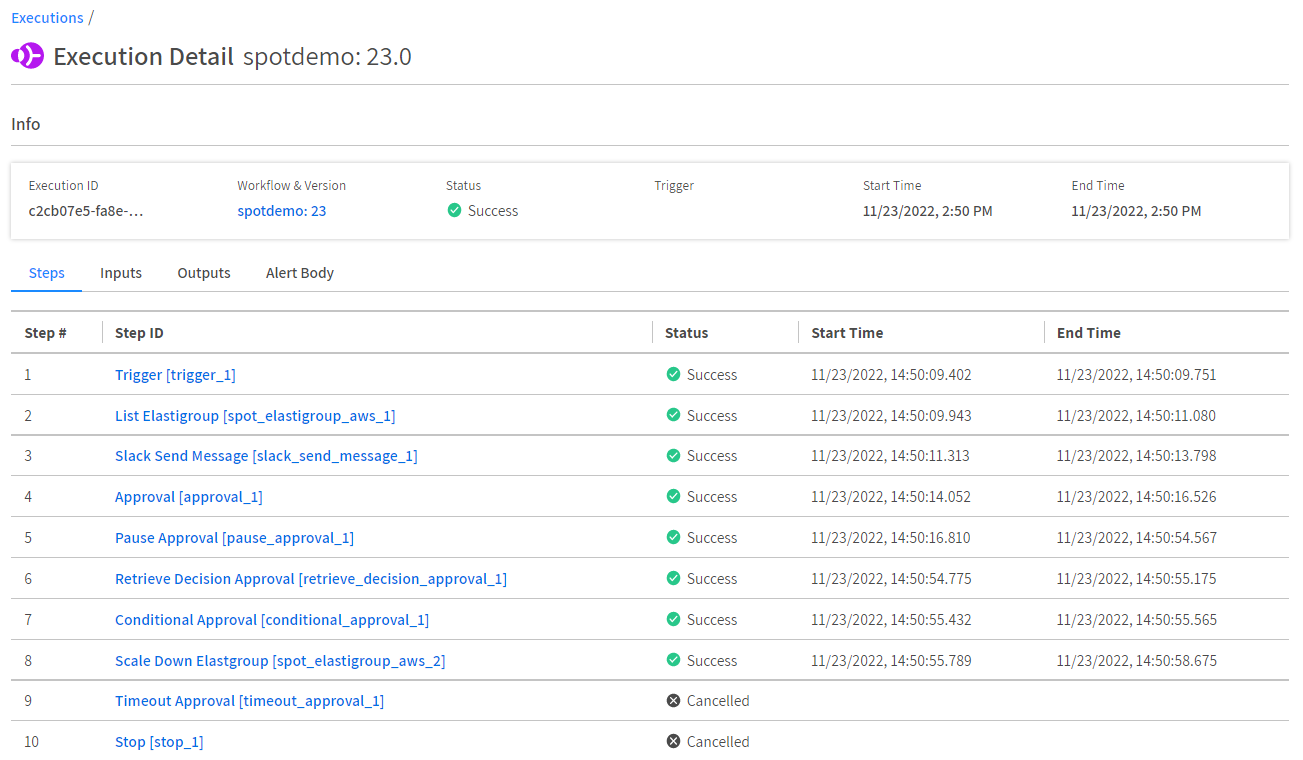
Task: Click the Status column header
Action: pos(686,333)
